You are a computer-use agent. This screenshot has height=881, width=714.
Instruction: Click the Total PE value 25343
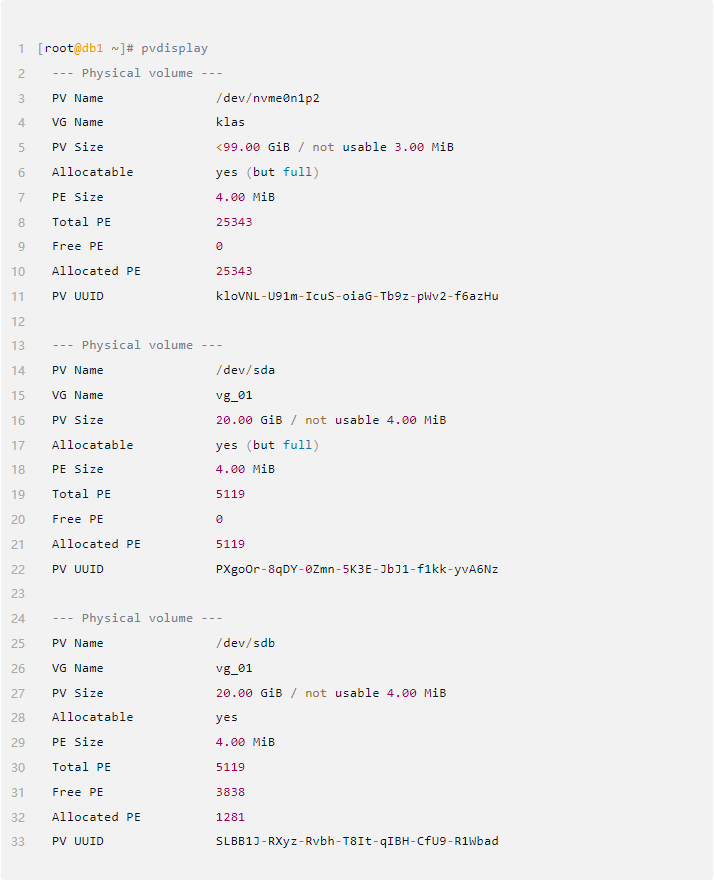click(x=234, y=222)
